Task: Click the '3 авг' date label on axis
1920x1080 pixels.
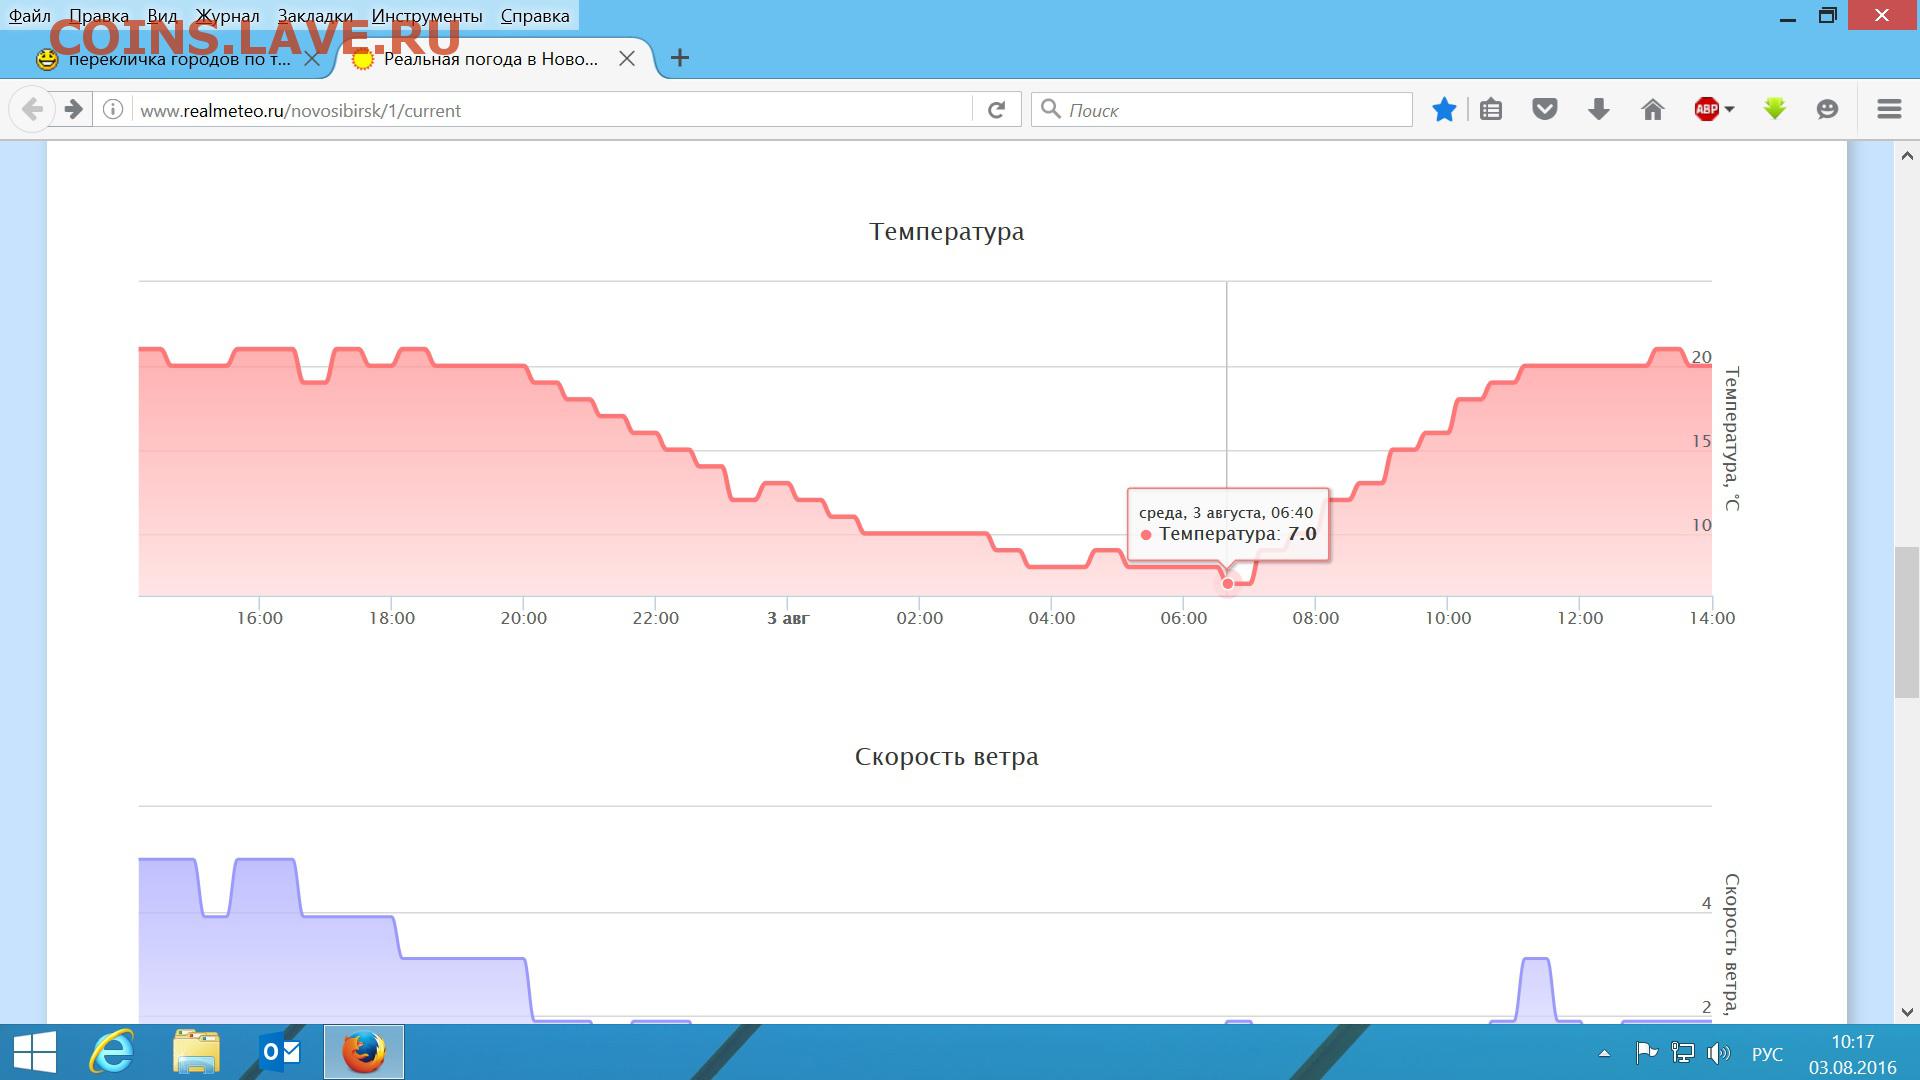Action: [x=788, y=618]
